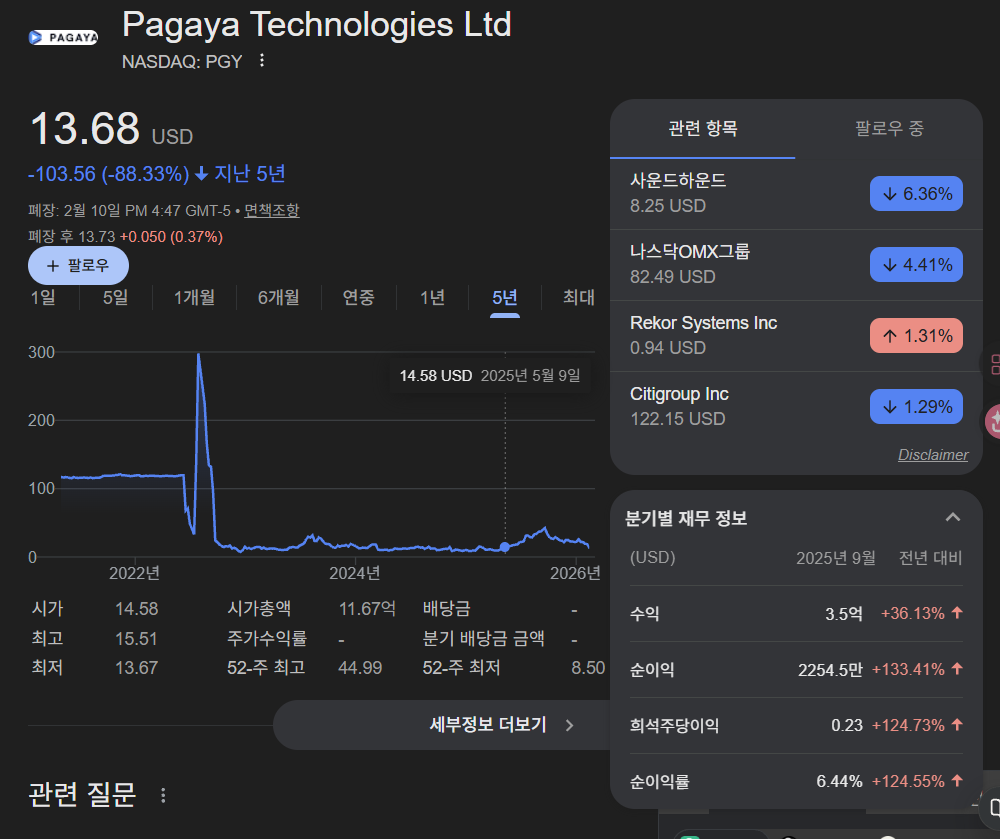The image size is (1000, 839).
Task: Click the 4.41% down badge for 나스닥OMX그룹
Action: click(915, 265)
